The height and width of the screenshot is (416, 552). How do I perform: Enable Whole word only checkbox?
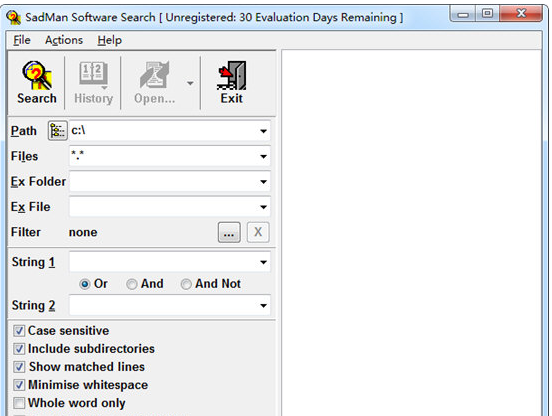(19, 403)
